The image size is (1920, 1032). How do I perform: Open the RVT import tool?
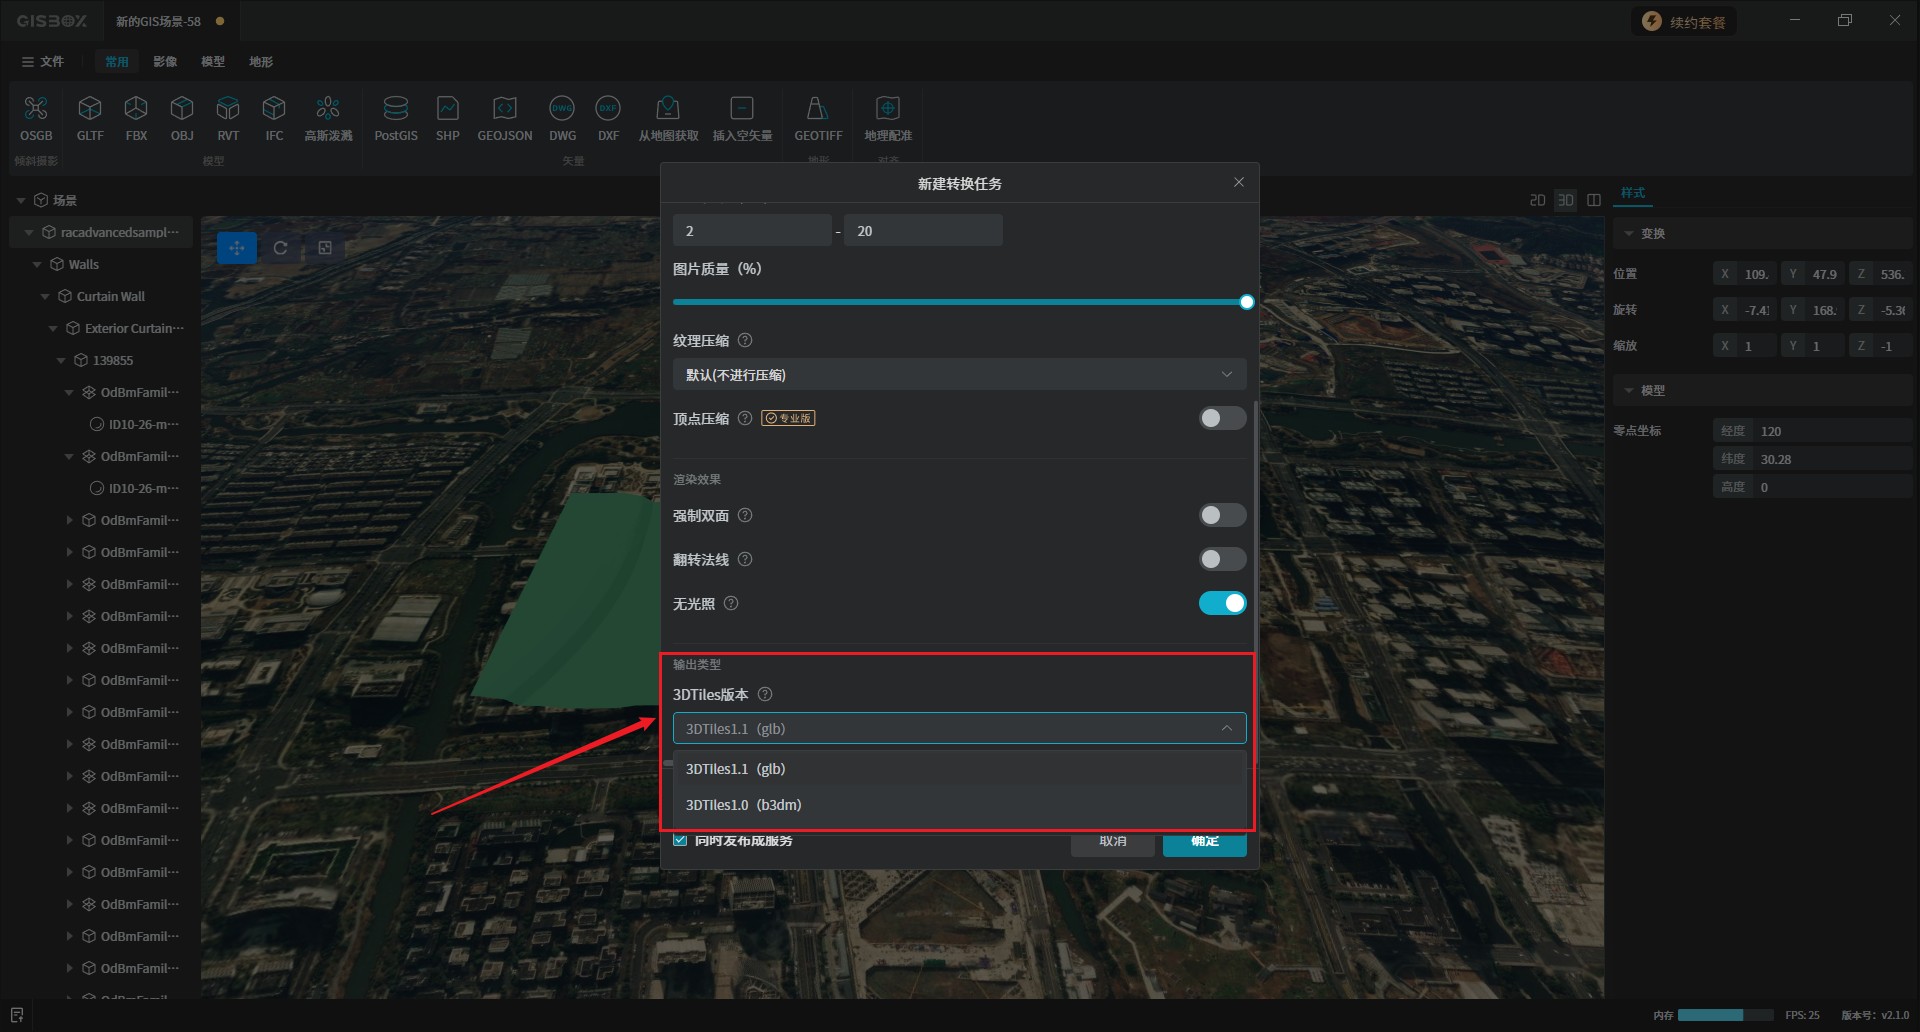click(228, 109)
